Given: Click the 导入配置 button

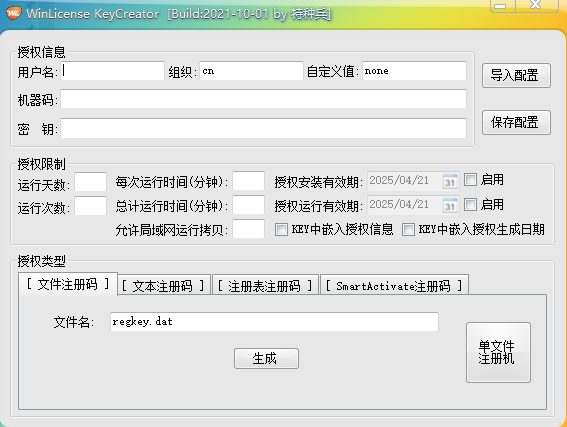Looking at the screenshot, I should pos(516,76).
